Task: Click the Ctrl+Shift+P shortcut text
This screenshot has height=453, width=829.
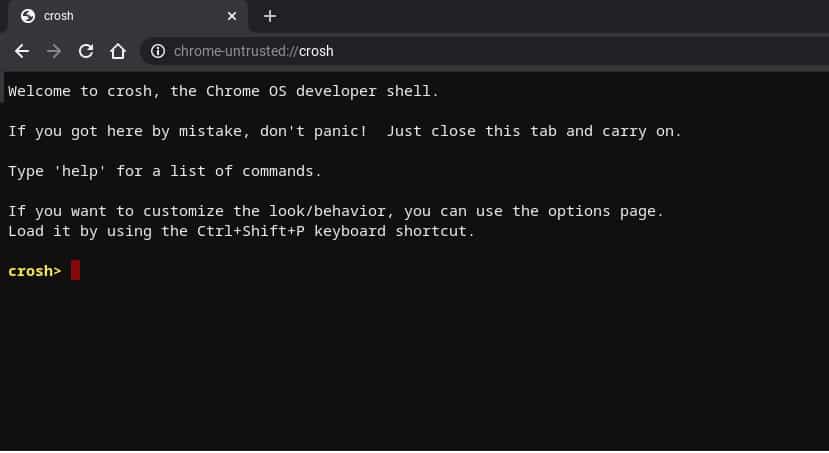Action: tap(251, 232)
